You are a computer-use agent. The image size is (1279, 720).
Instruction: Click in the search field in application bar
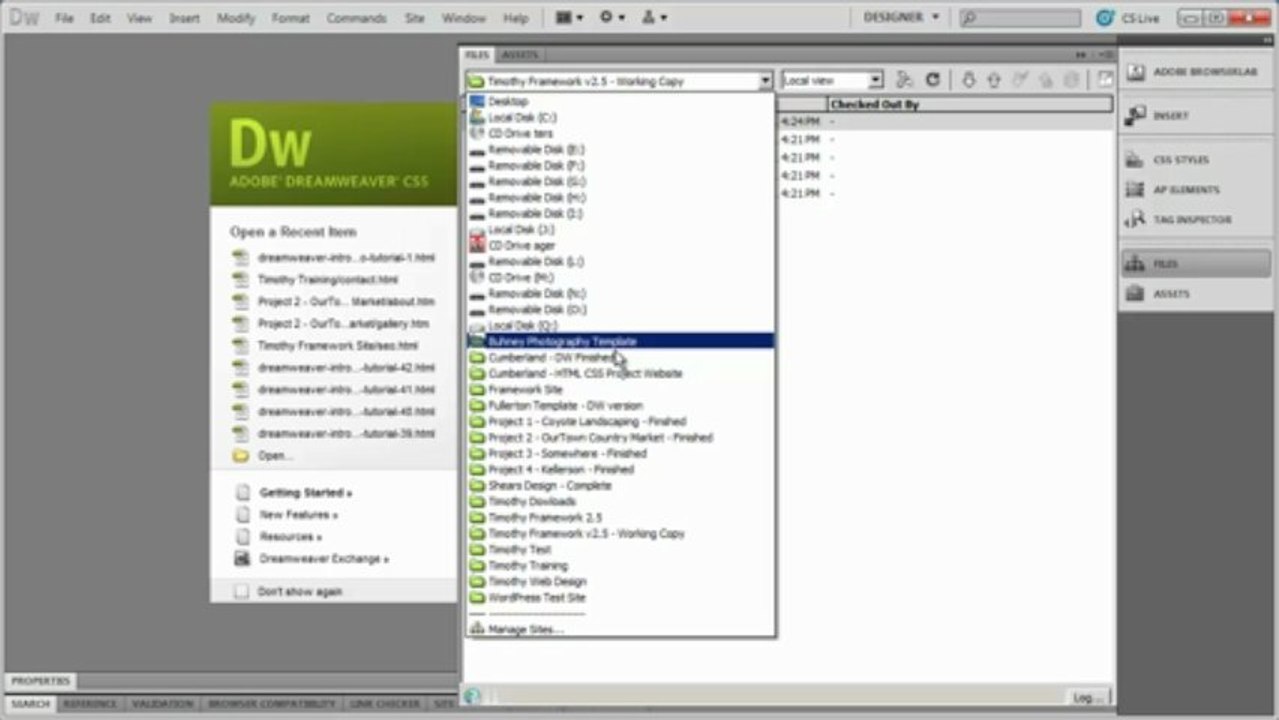(x=1020, y=18)
